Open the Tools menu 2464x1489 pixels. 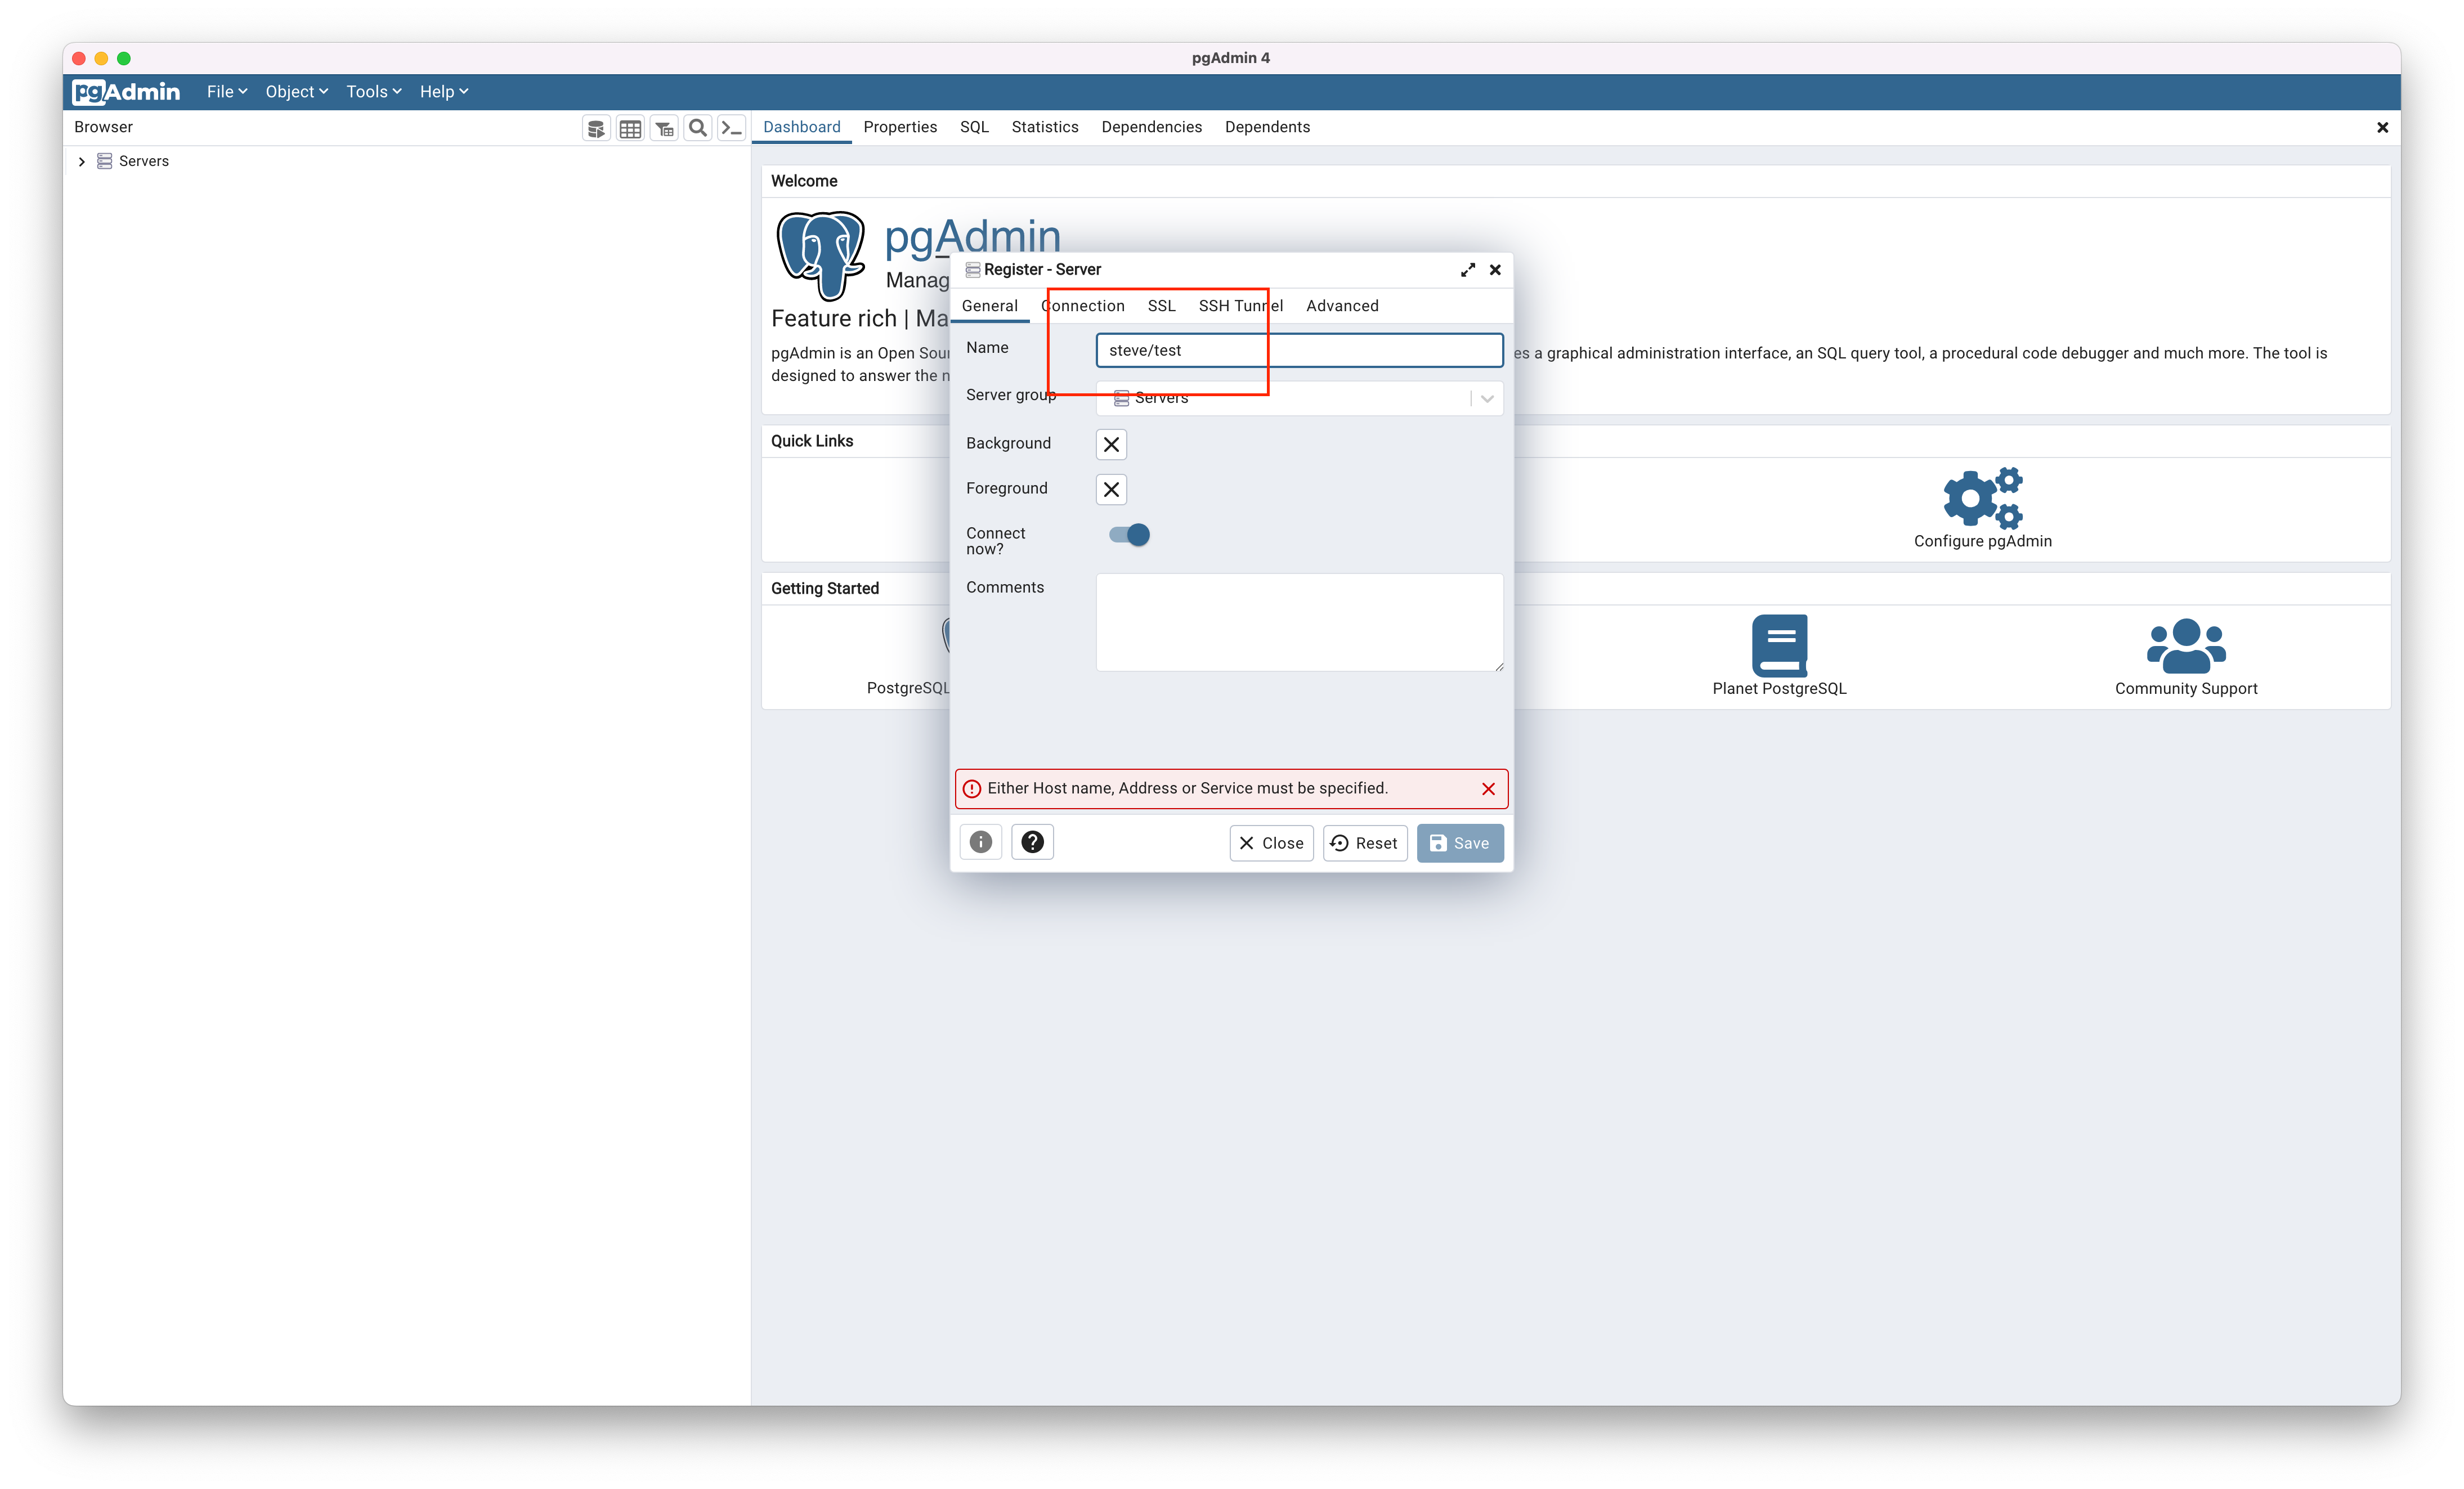click(373, 92)
